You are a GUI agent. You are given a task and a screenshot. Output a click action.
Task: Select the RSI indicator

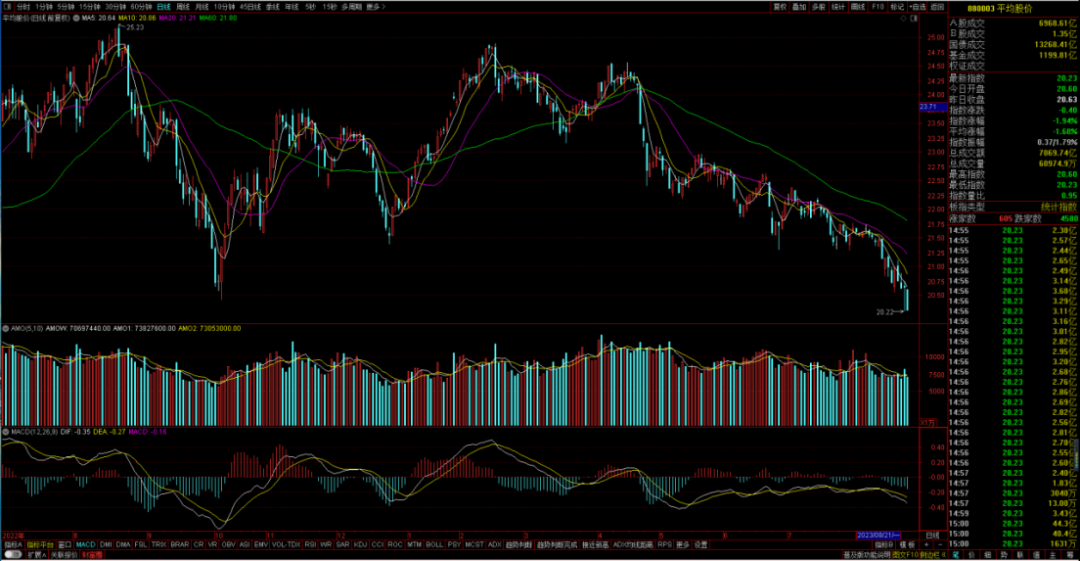point(310,544)
